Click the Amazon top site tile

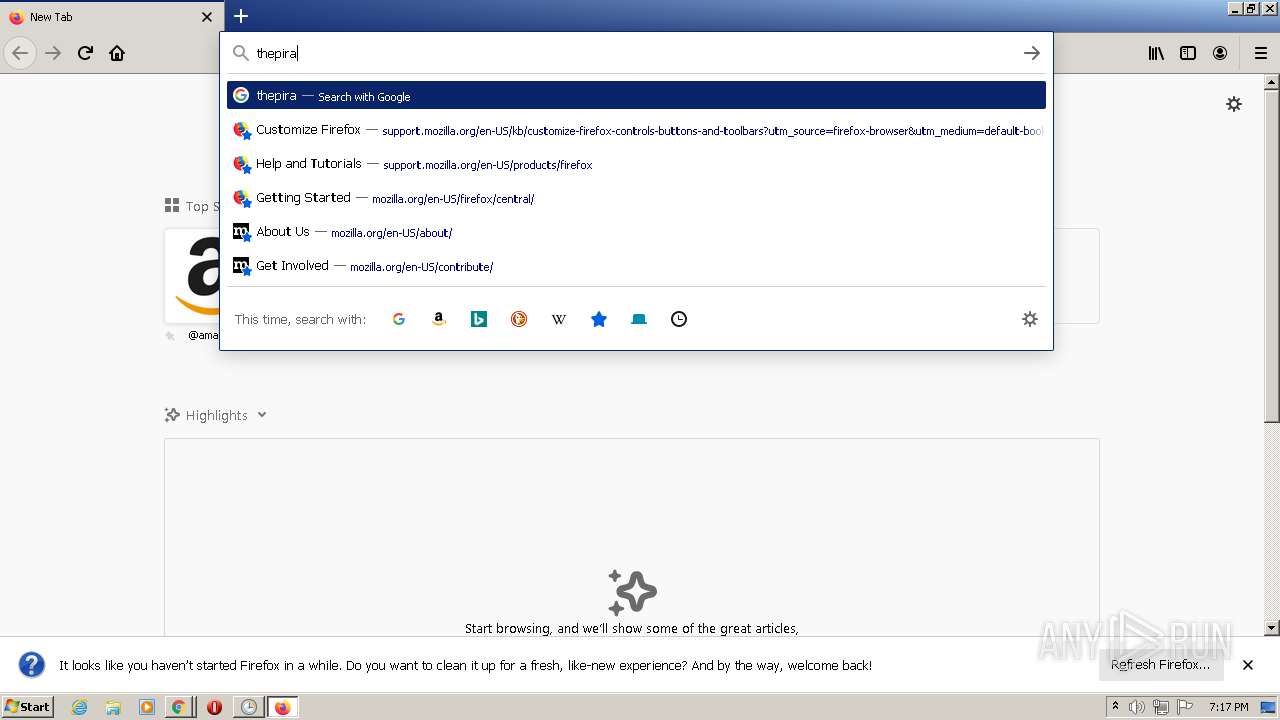(x=192, y=276)
